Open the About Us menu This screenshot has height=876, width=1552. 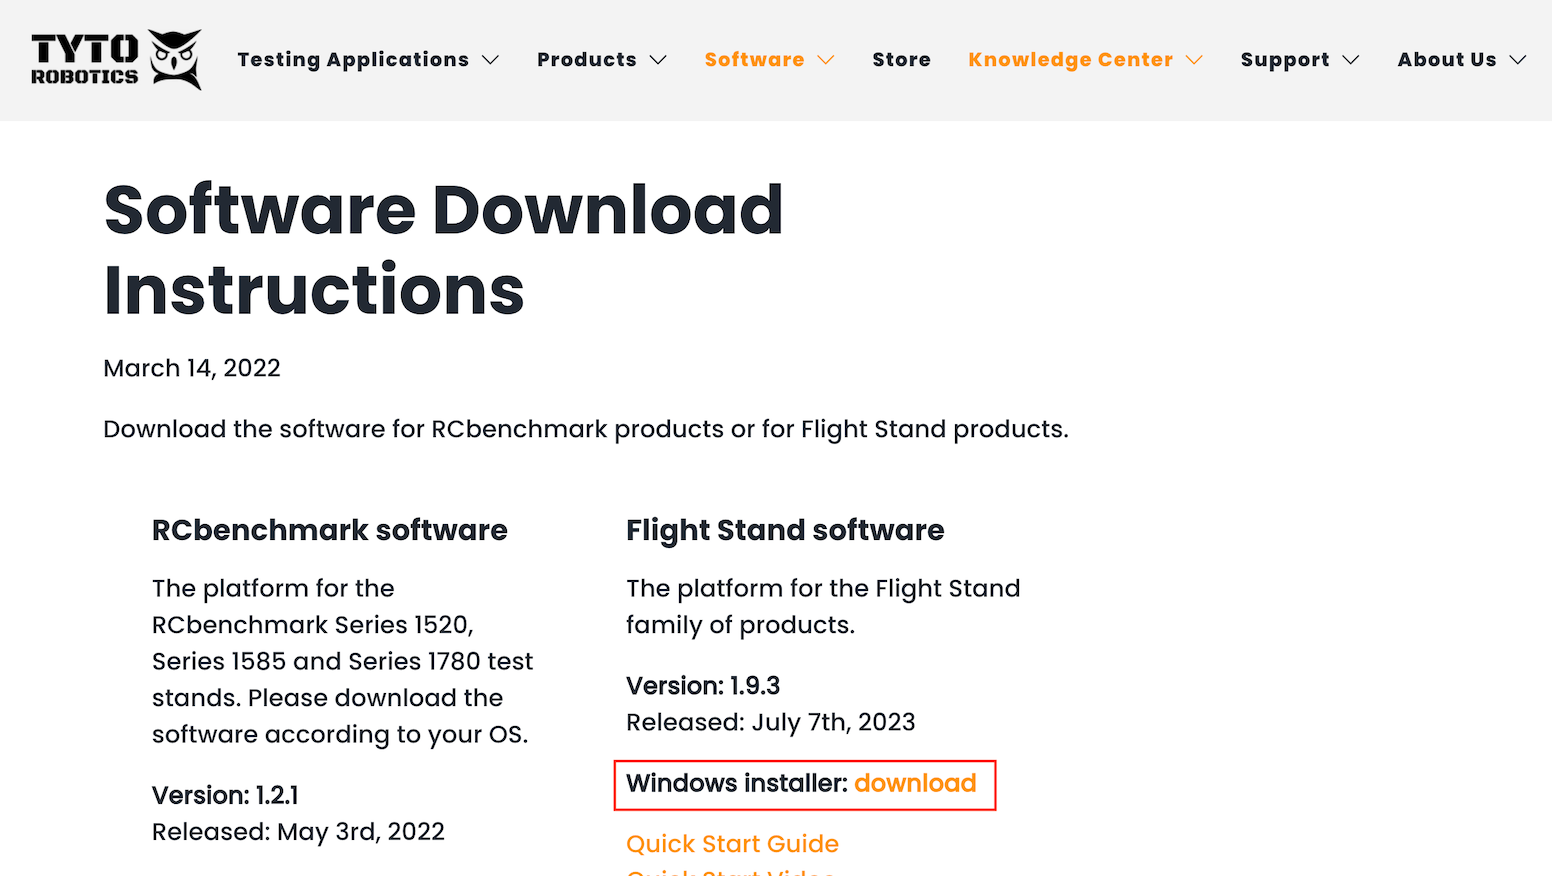1447,59
